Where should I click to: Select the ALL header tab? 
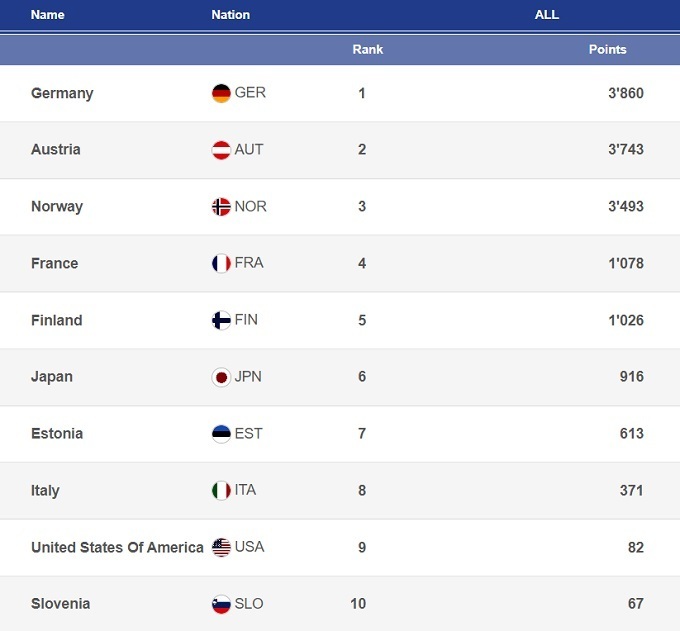(547, 15)
